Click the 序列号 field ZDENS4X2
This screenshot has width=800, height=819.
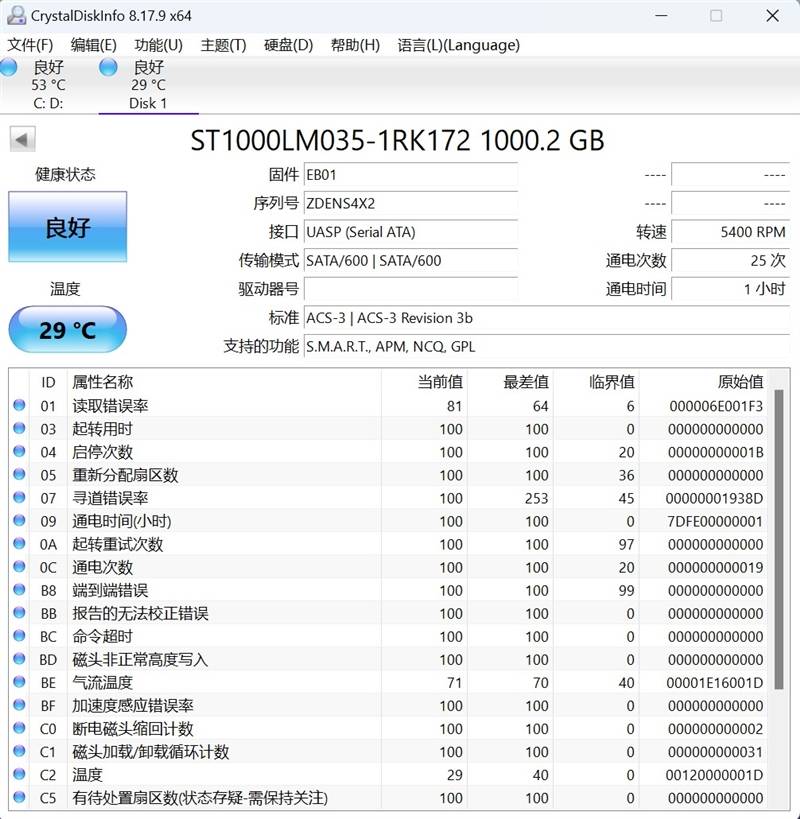410,203
